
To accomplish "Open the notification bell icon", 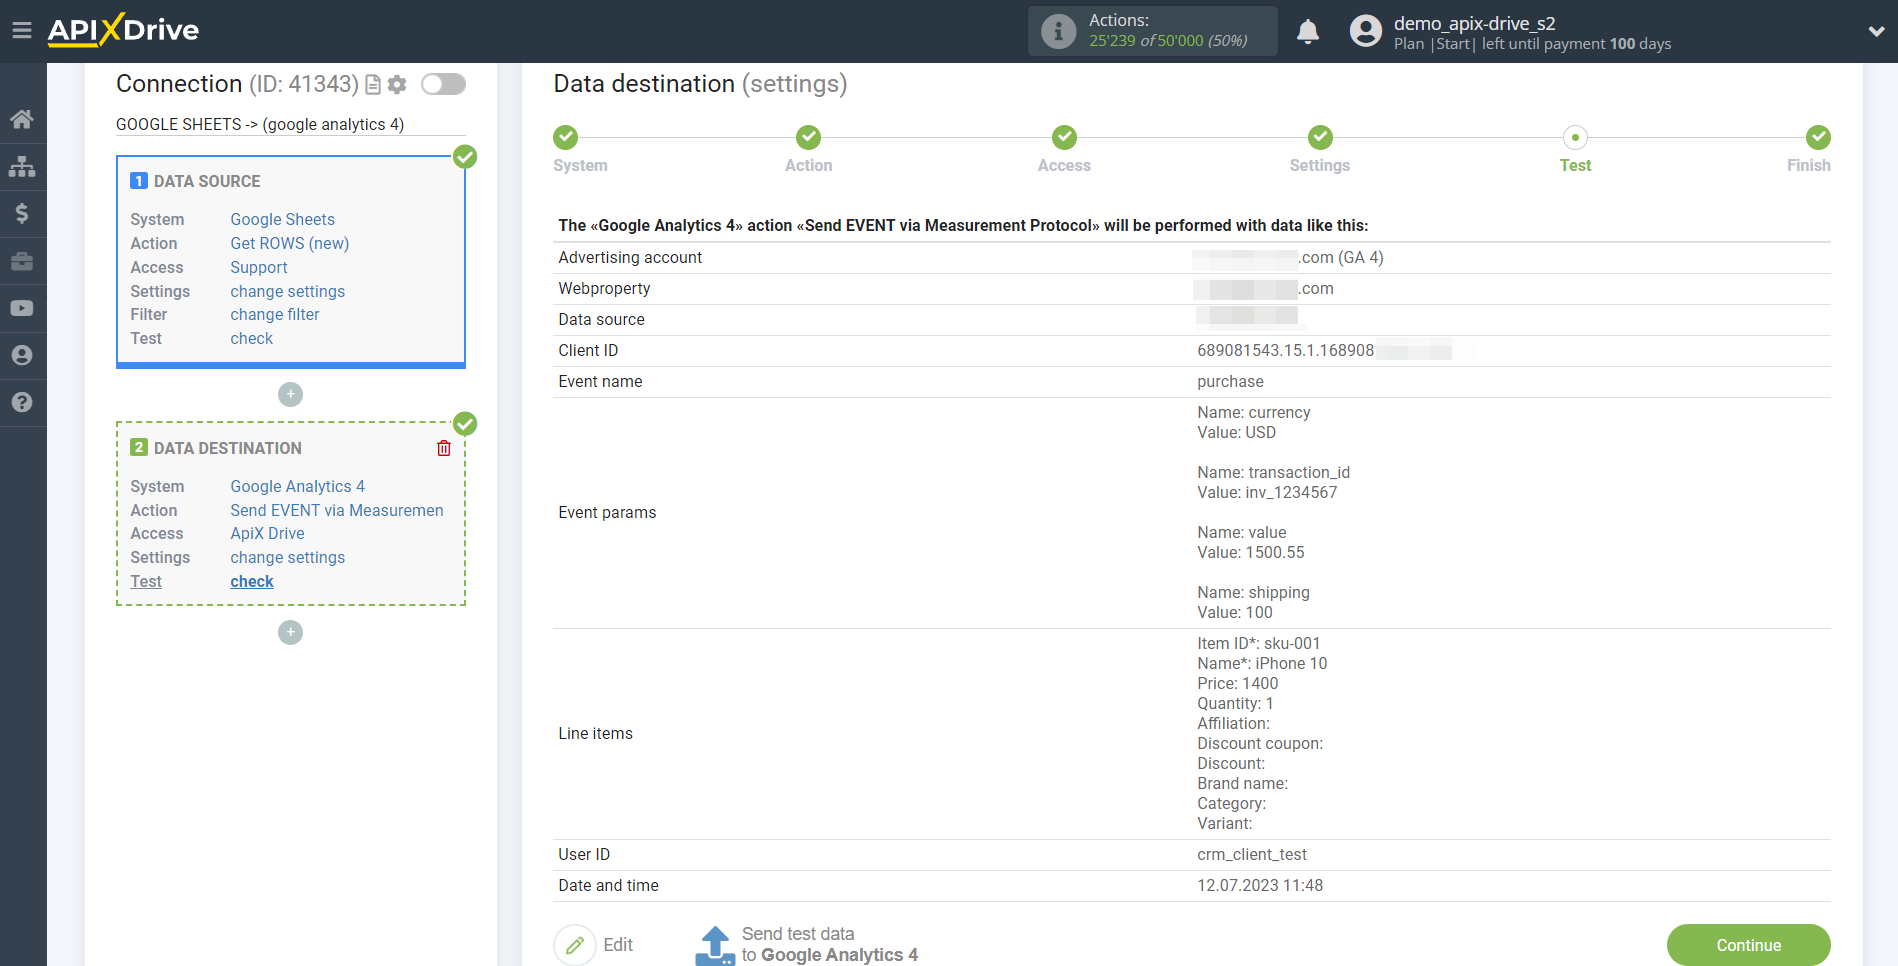I will point(1307,31).
